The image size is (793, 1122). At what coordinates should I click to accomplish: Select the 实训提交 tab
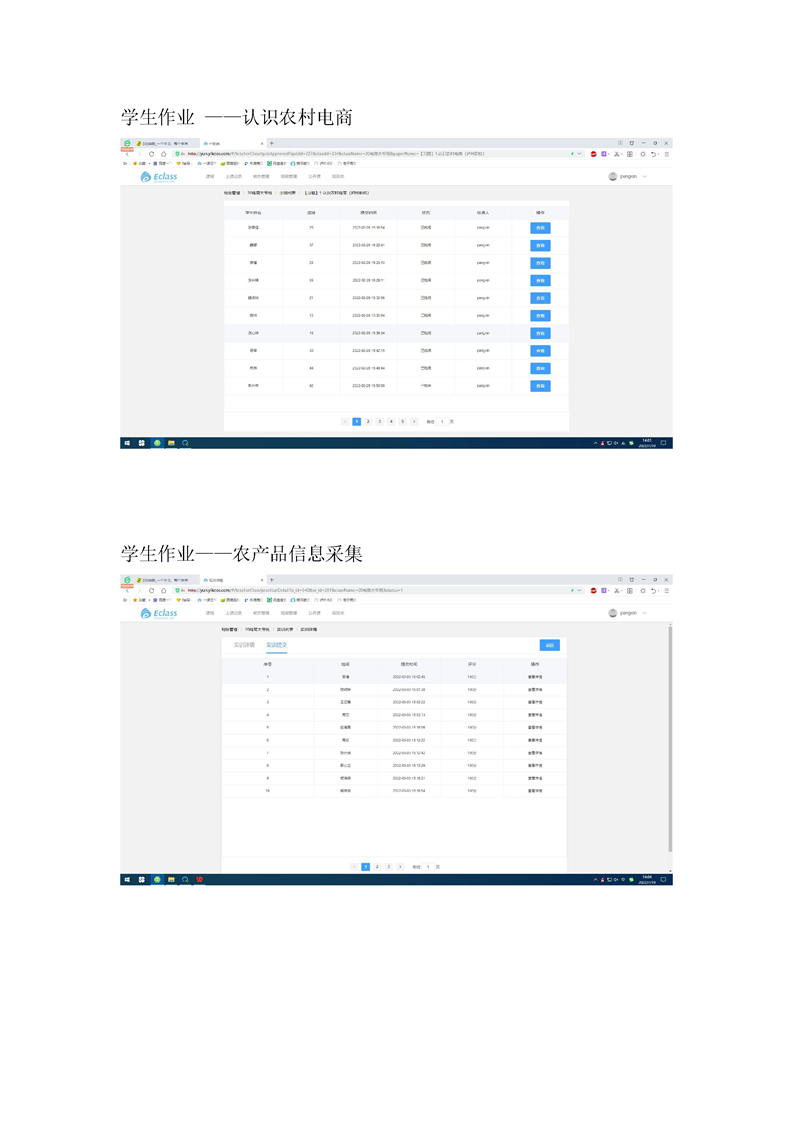276,645
